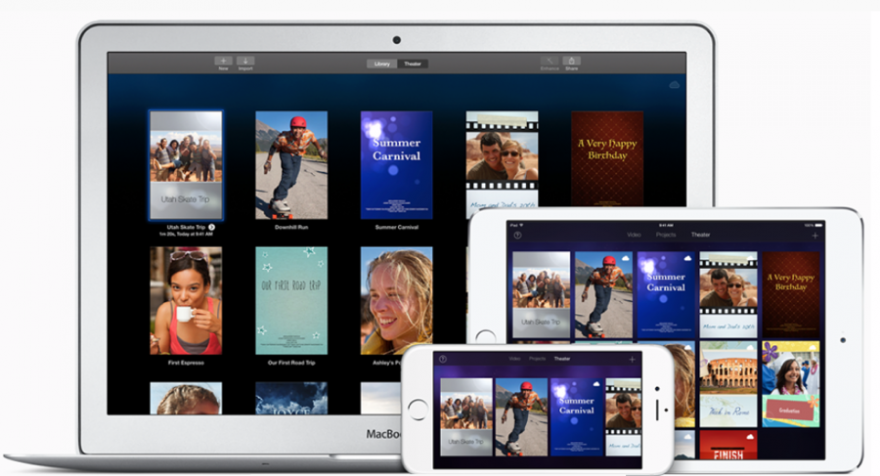
Task: Tap the help question-mark icon on the iPhone
Action: pos(443,359)
